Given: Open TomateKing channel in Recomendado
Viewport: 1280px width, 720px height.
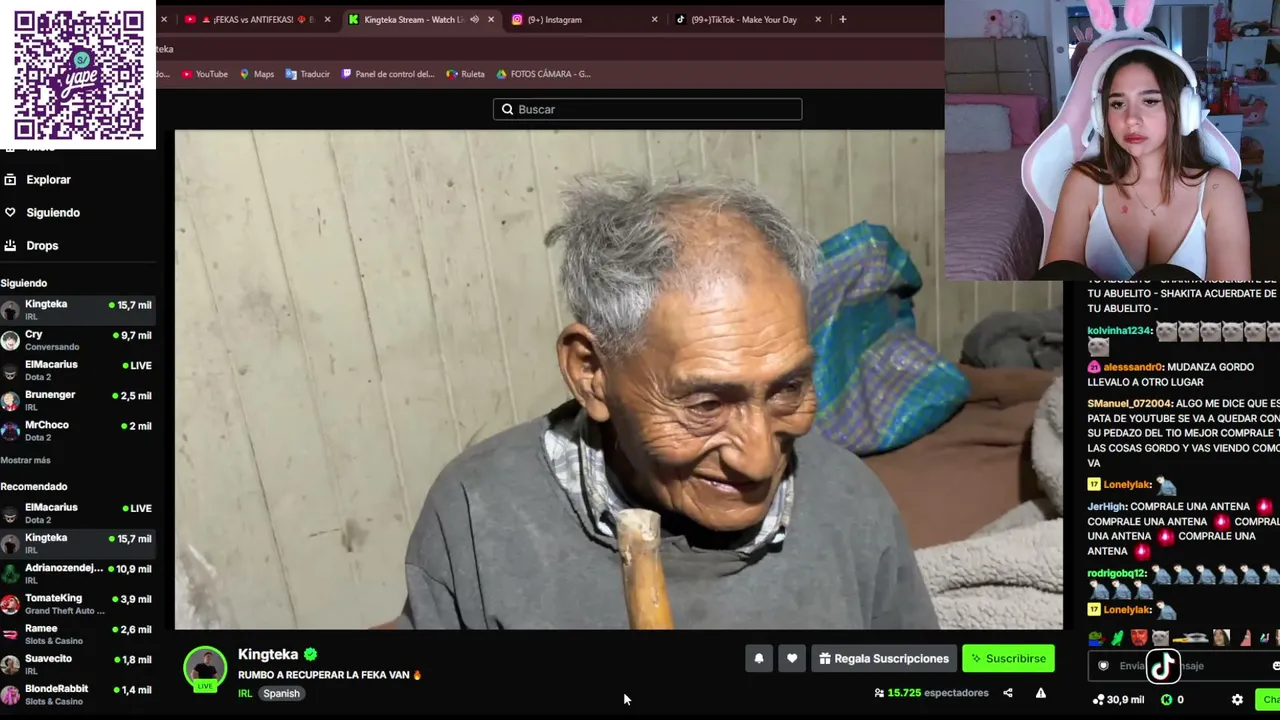Looking at the screenshot, I should pyautogui.click(x=78, y=604).
